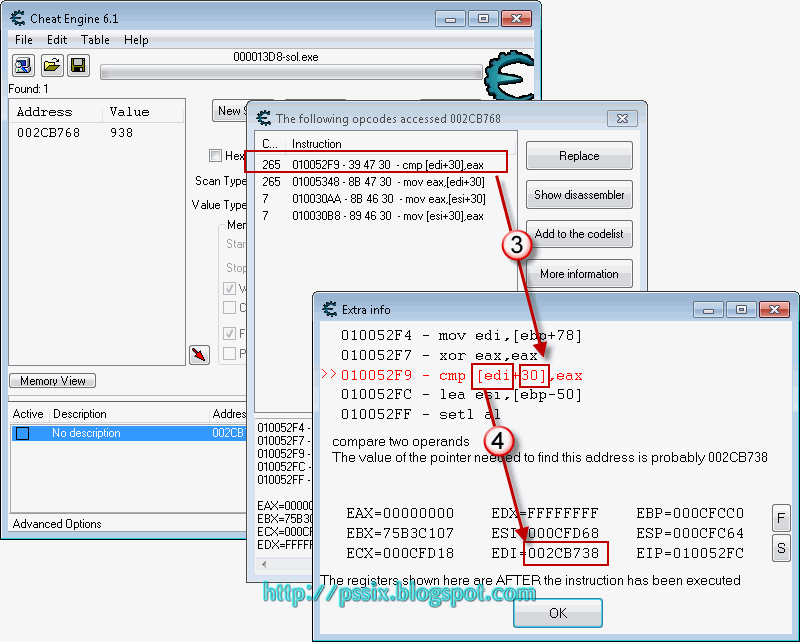Viewport: 800px width, 642px height.
Task: Click left arrow of opcodes horizontal scrollbar
Action: tap(264, 564)
